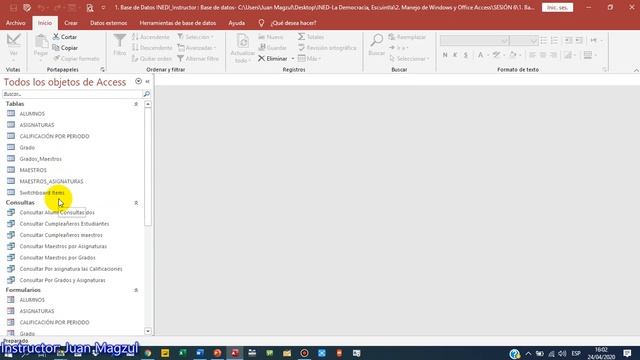Toggle align text right
The image size is (640, 360).
coord(553,55)
